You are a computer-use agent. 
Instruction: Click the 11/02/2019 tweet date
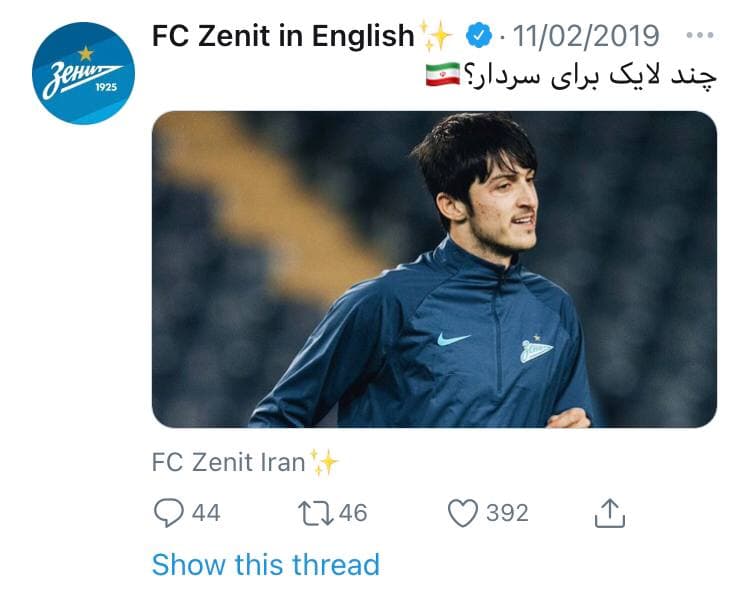pos(586,35)
